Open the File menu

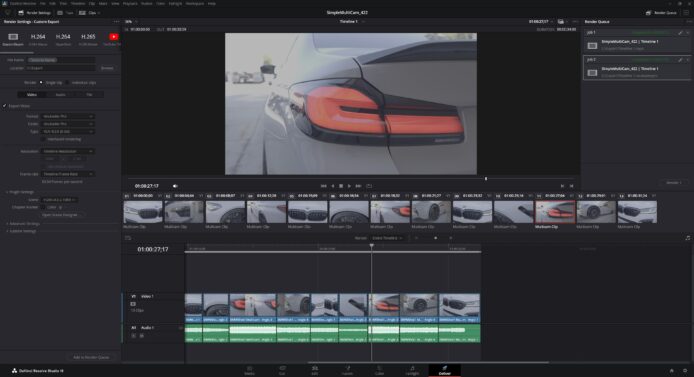[x=43, y=4]
